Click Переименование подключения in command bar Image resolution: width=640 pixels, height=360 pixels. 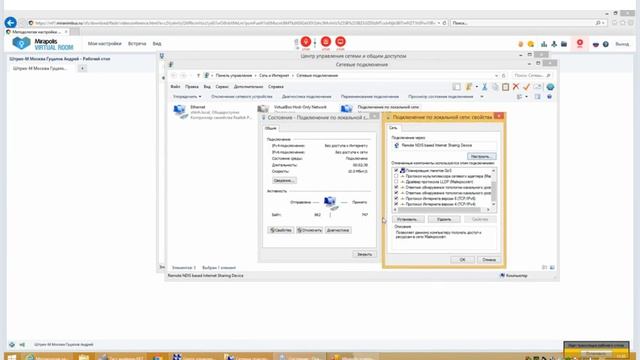click(370, 97)
